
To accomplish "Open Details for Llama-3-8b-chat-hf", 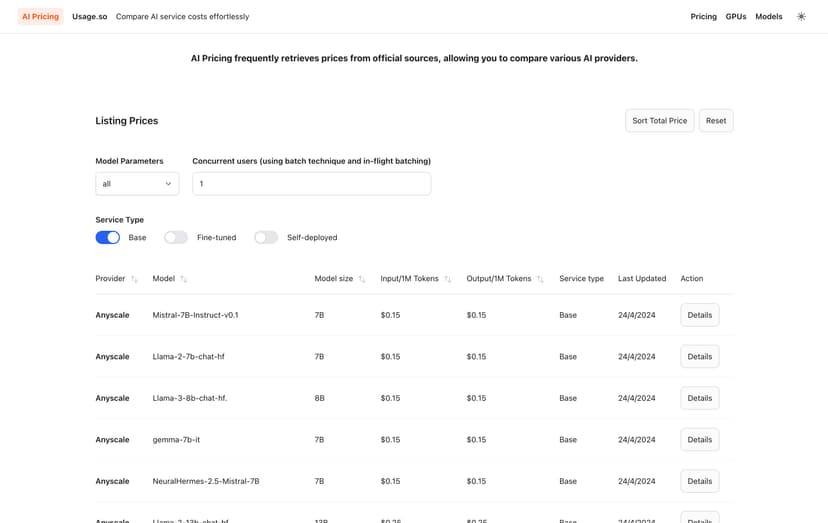I will click(700, 398).
